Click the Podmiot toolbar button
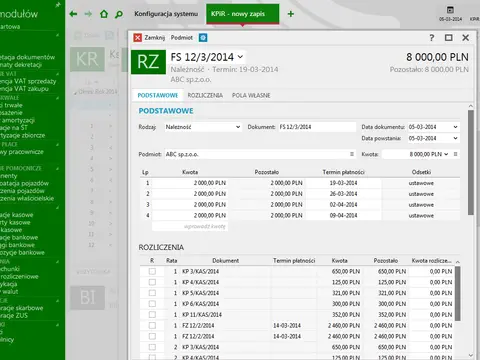The width and height of the screenshot is (480, 360). click(182, 38)
